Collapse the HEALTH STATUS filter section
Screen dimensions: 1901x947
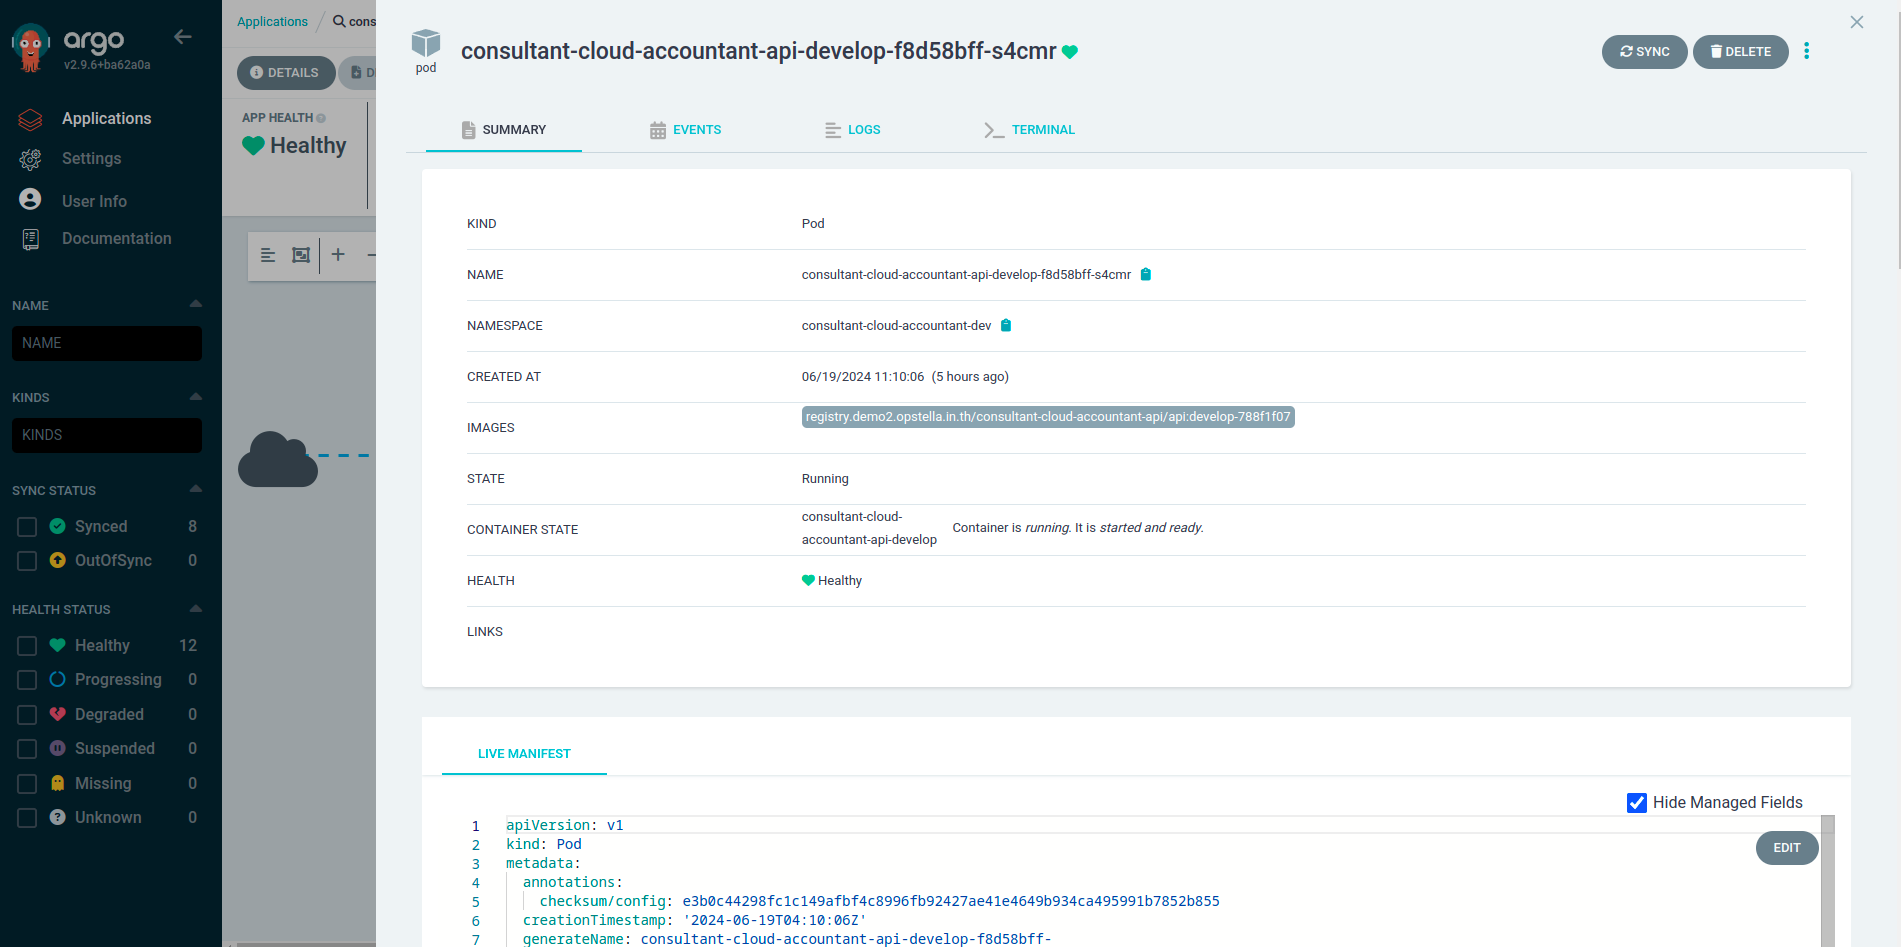coord(196,608)
